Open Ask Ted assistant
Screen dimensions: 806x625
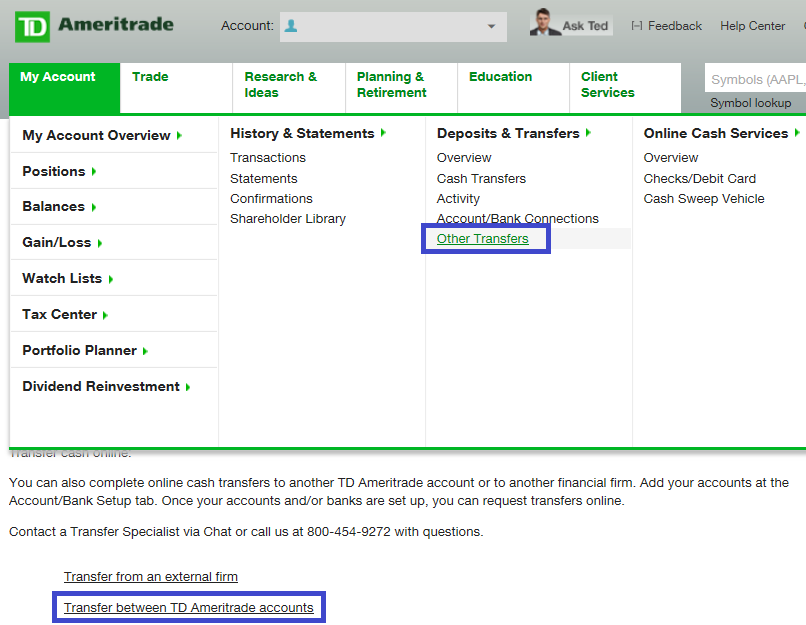tap(571, 24)
